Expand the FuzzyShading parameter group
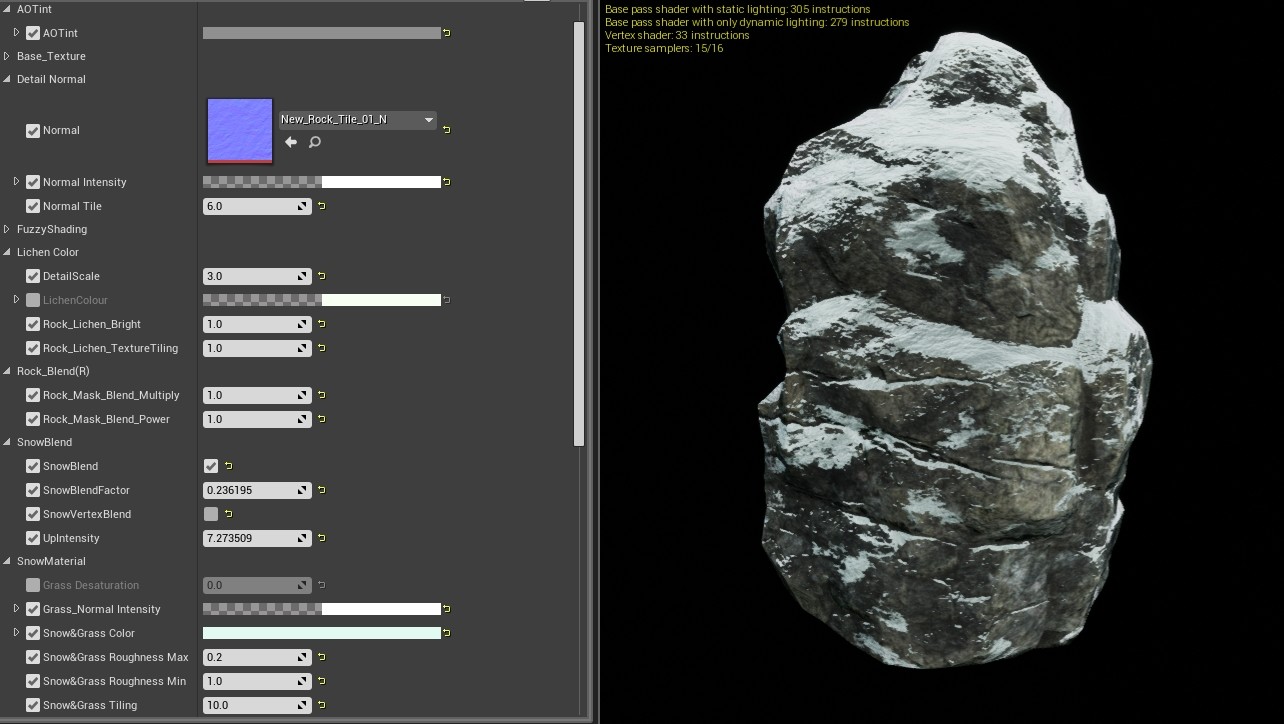This screenshot has height=724, width=1284. 7,229
